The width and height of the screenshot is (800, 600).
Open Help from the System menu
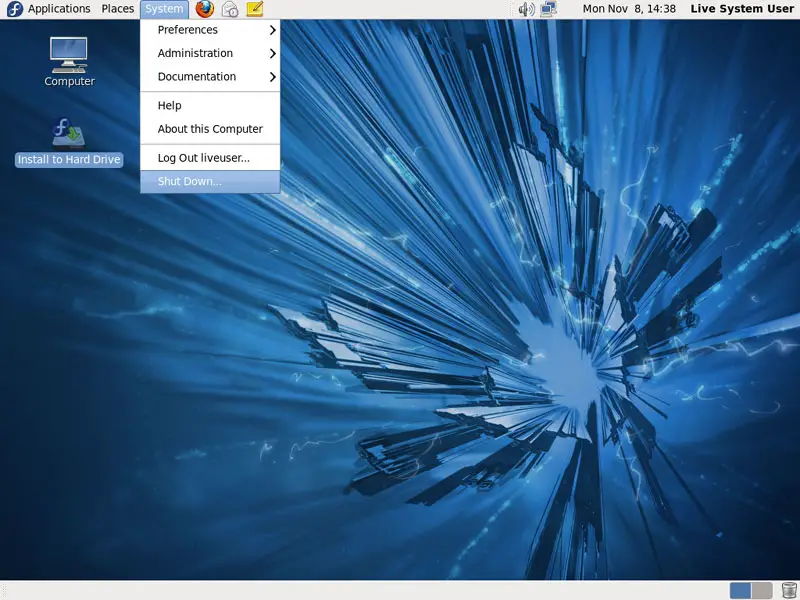click(210, 106)
